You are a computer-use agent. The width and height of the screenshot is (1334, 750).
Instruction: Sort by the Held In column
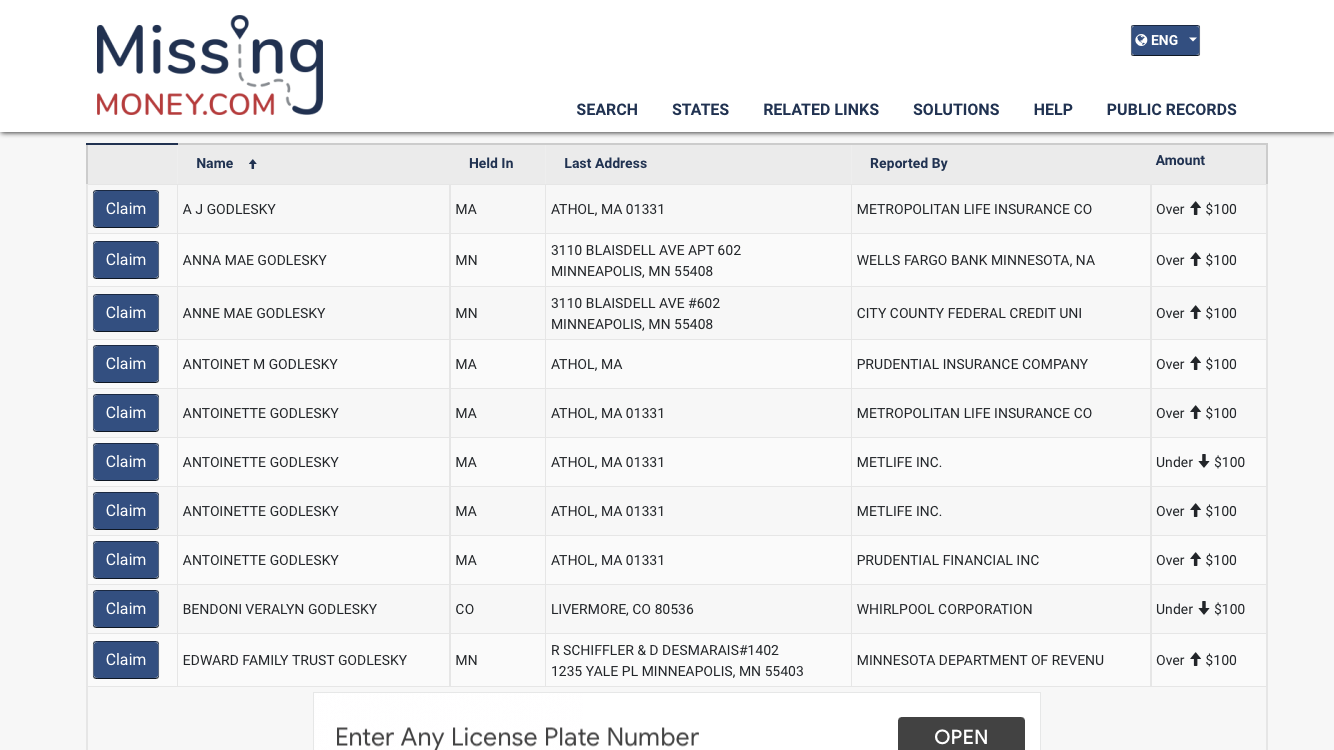point(491,163)
